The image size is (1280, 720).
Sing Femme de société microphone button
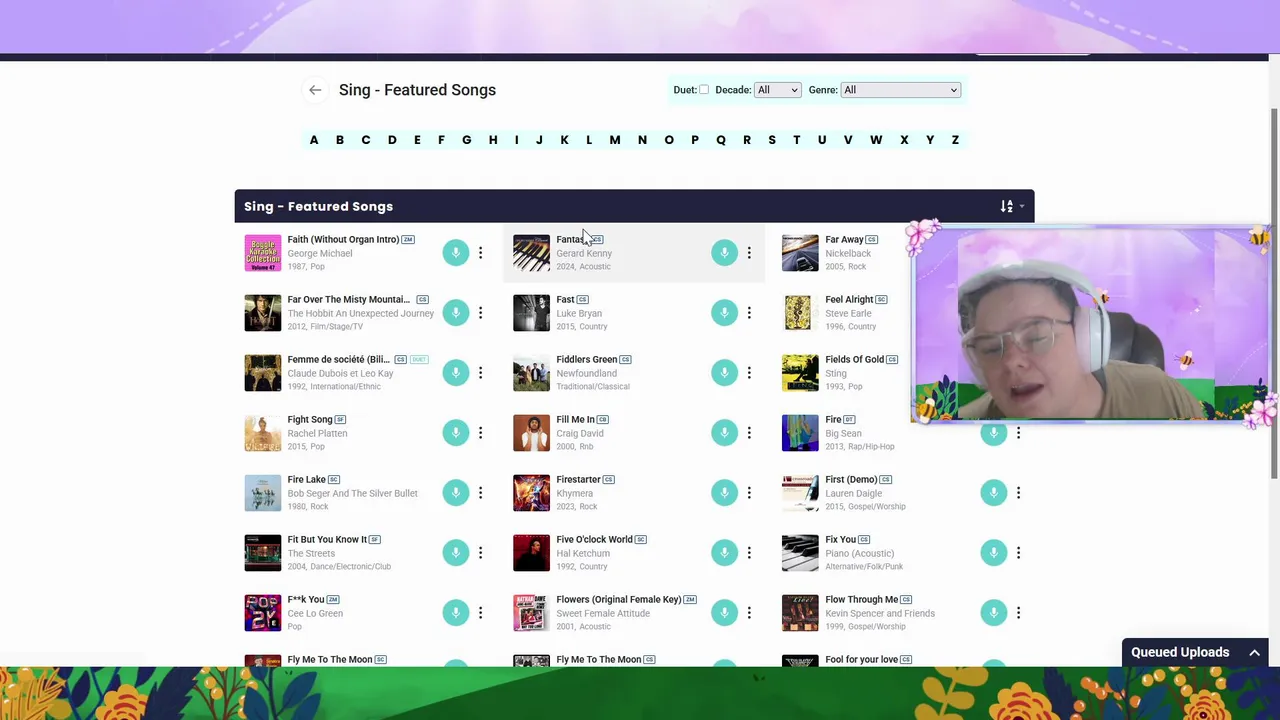coord(456,373)
